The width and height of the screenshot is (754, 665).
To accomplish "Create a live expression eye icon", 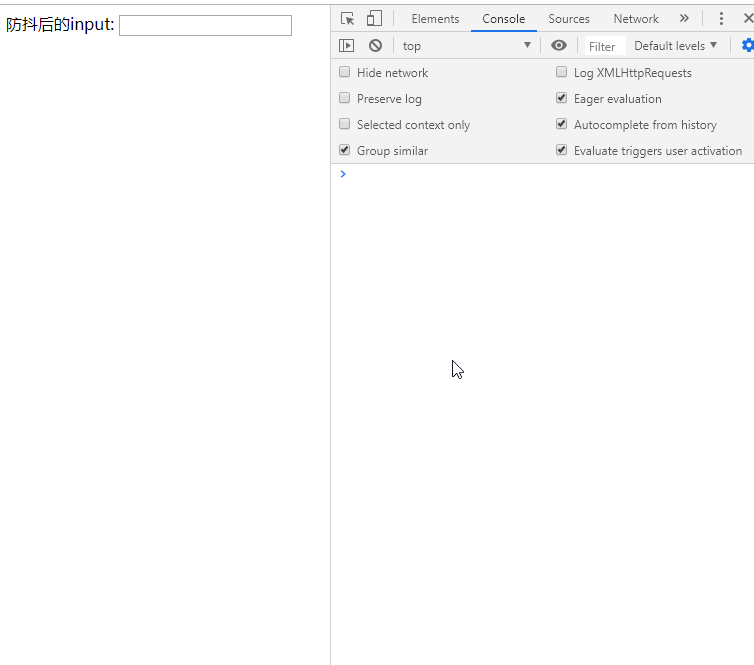I will click(559, 46).
